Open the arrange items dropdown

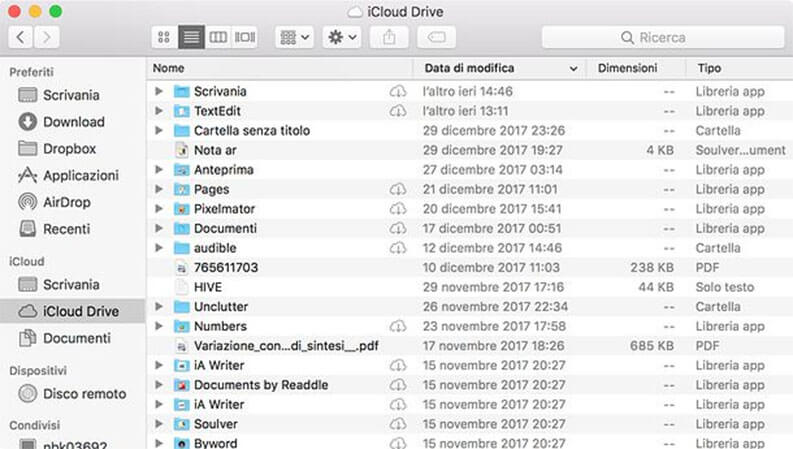click(294, 37)
